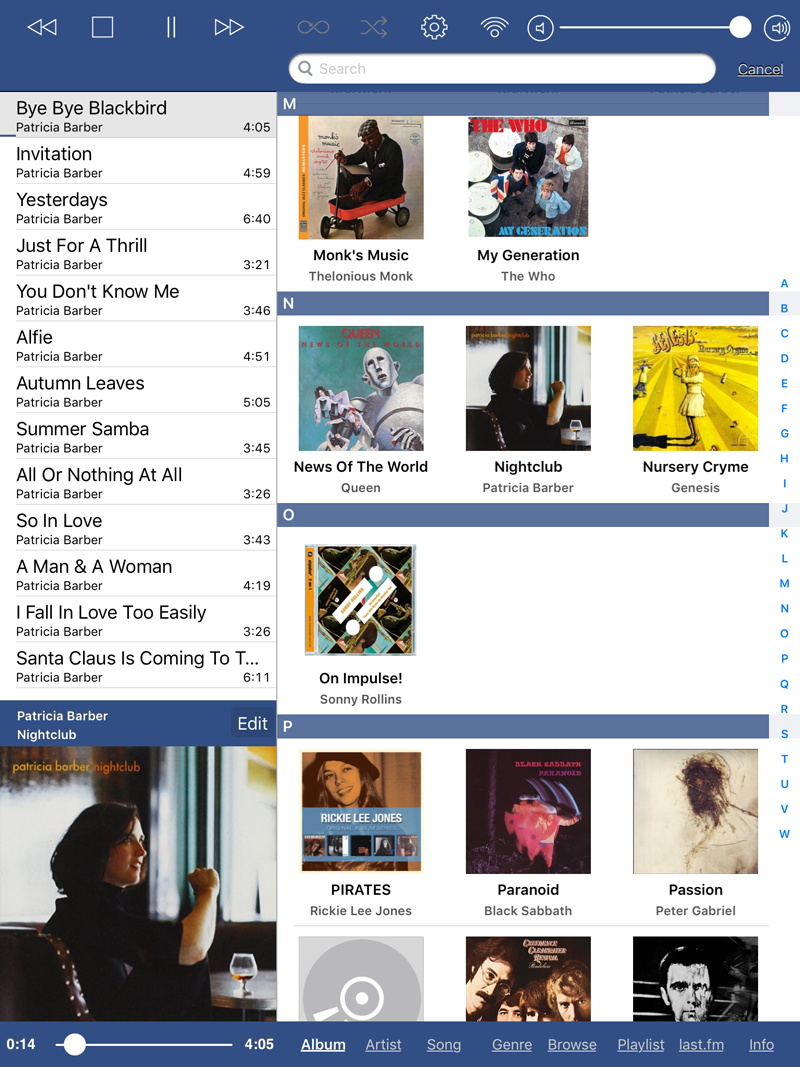Switch to the Artist tab
This screenshot has width=800, height=1067.
coord(383,1045)
